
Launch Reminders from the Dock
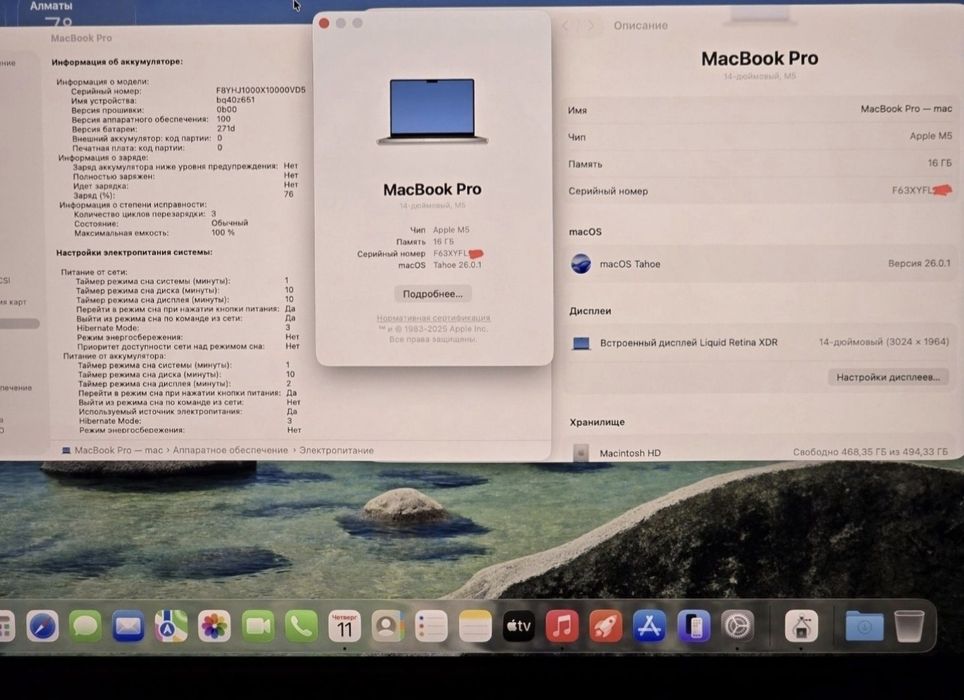click(x=431, y=626)
